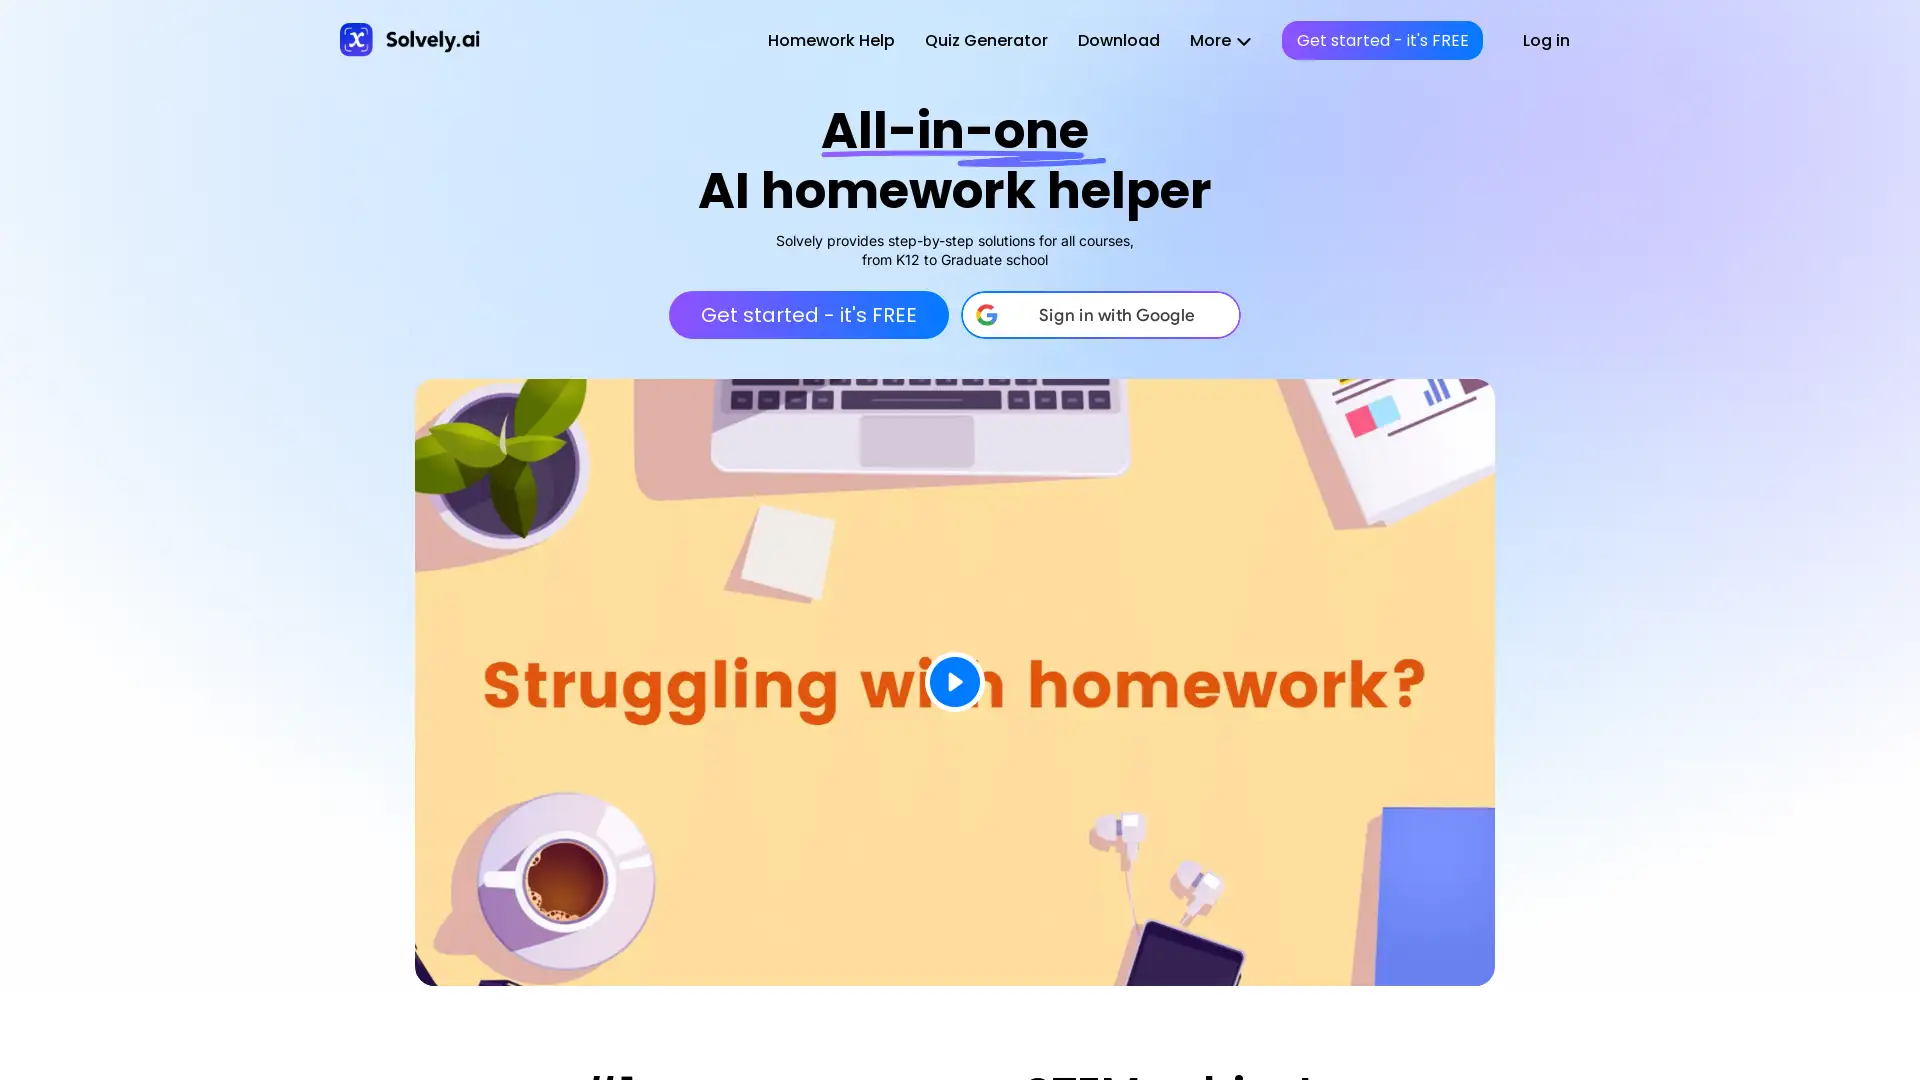Viewport: 1920px width, 1080px height.
Task: Click More dropdown to expand options
Action: (1220, 40)
